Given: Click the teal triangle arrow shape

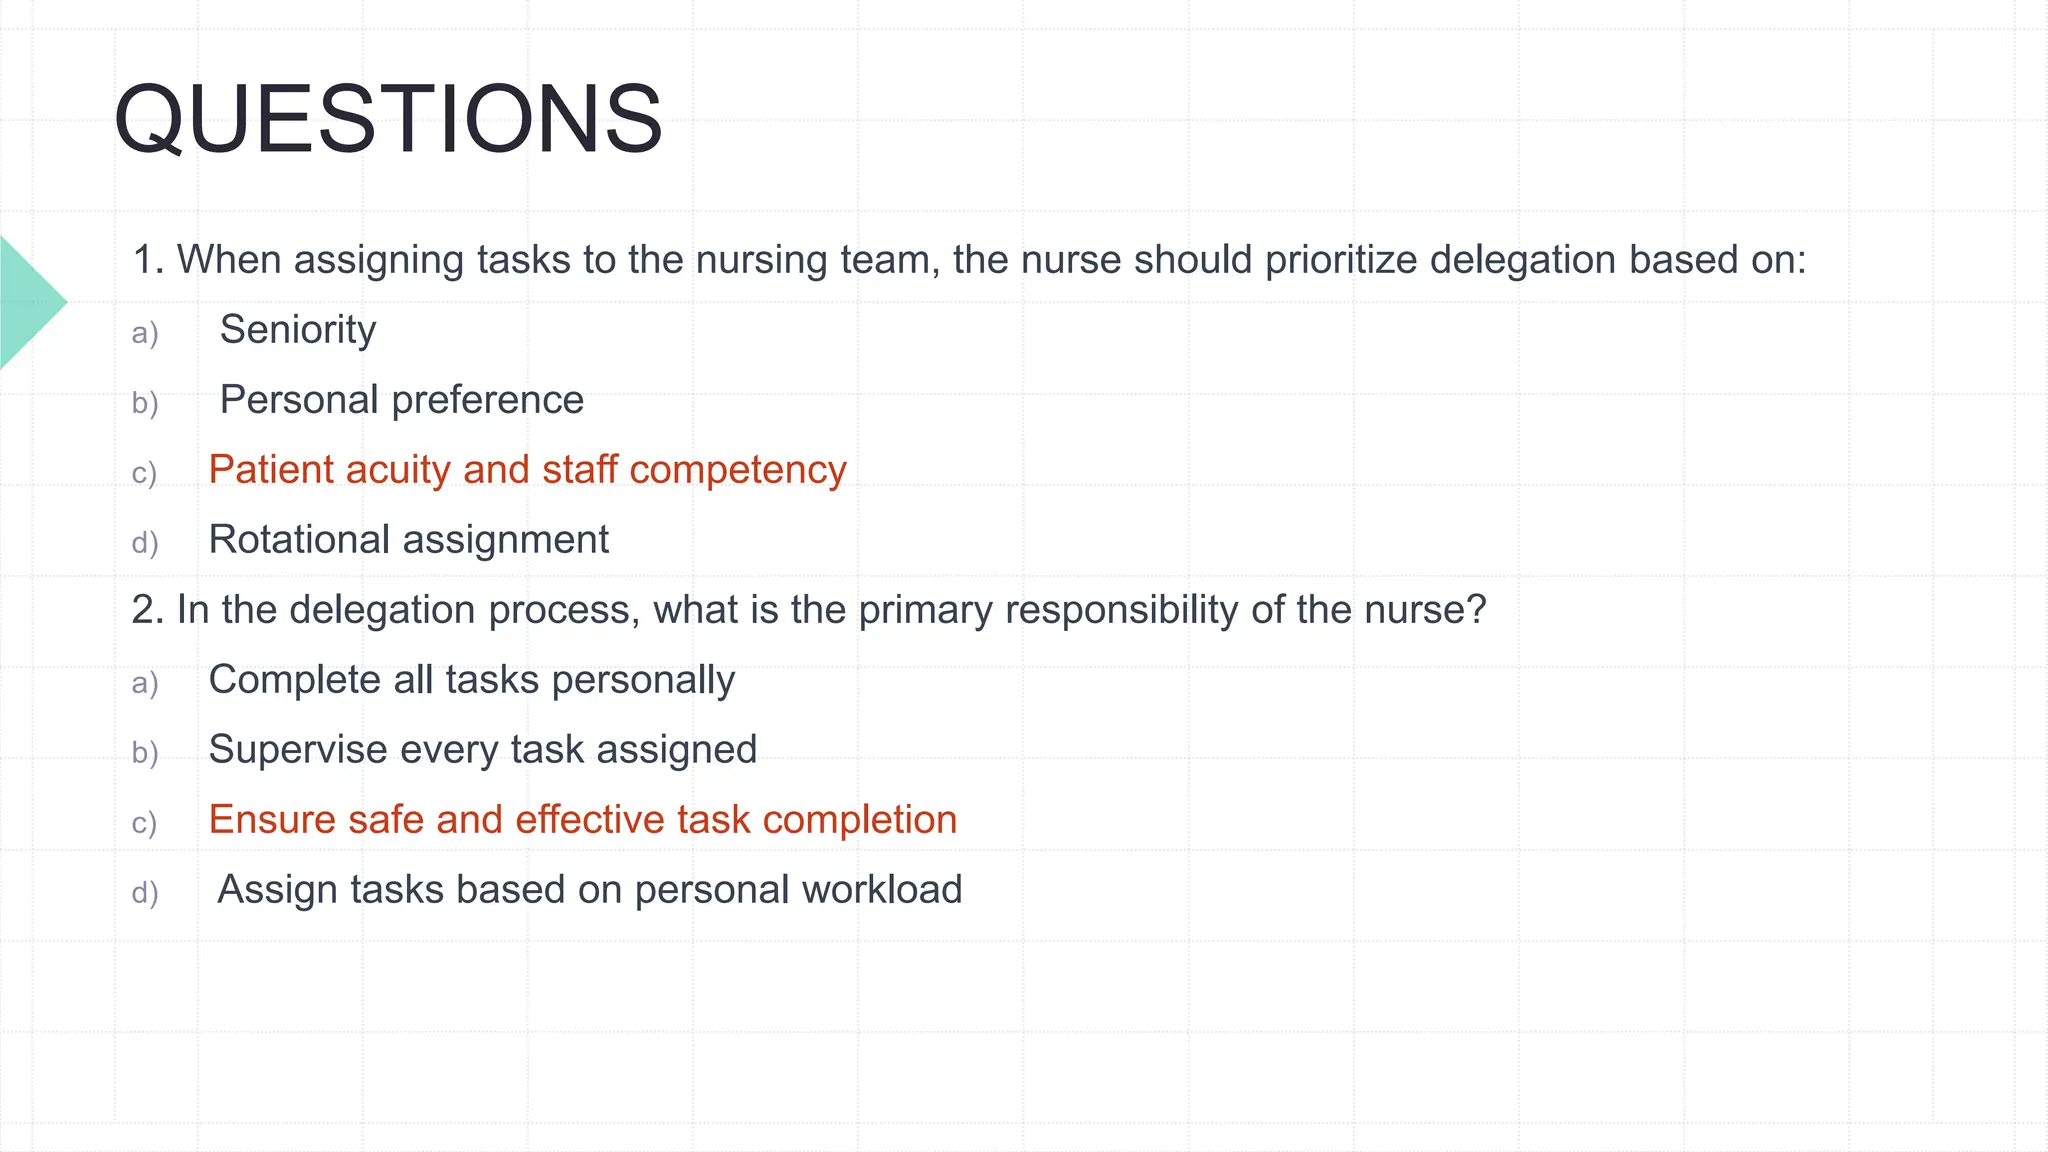Looking at the screenshot, I should 33,302.
